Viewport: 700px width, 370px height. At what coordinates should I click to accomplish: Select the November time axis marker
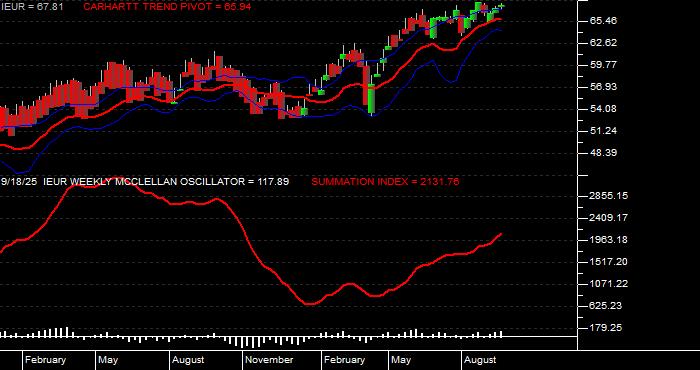click(270, 360)
